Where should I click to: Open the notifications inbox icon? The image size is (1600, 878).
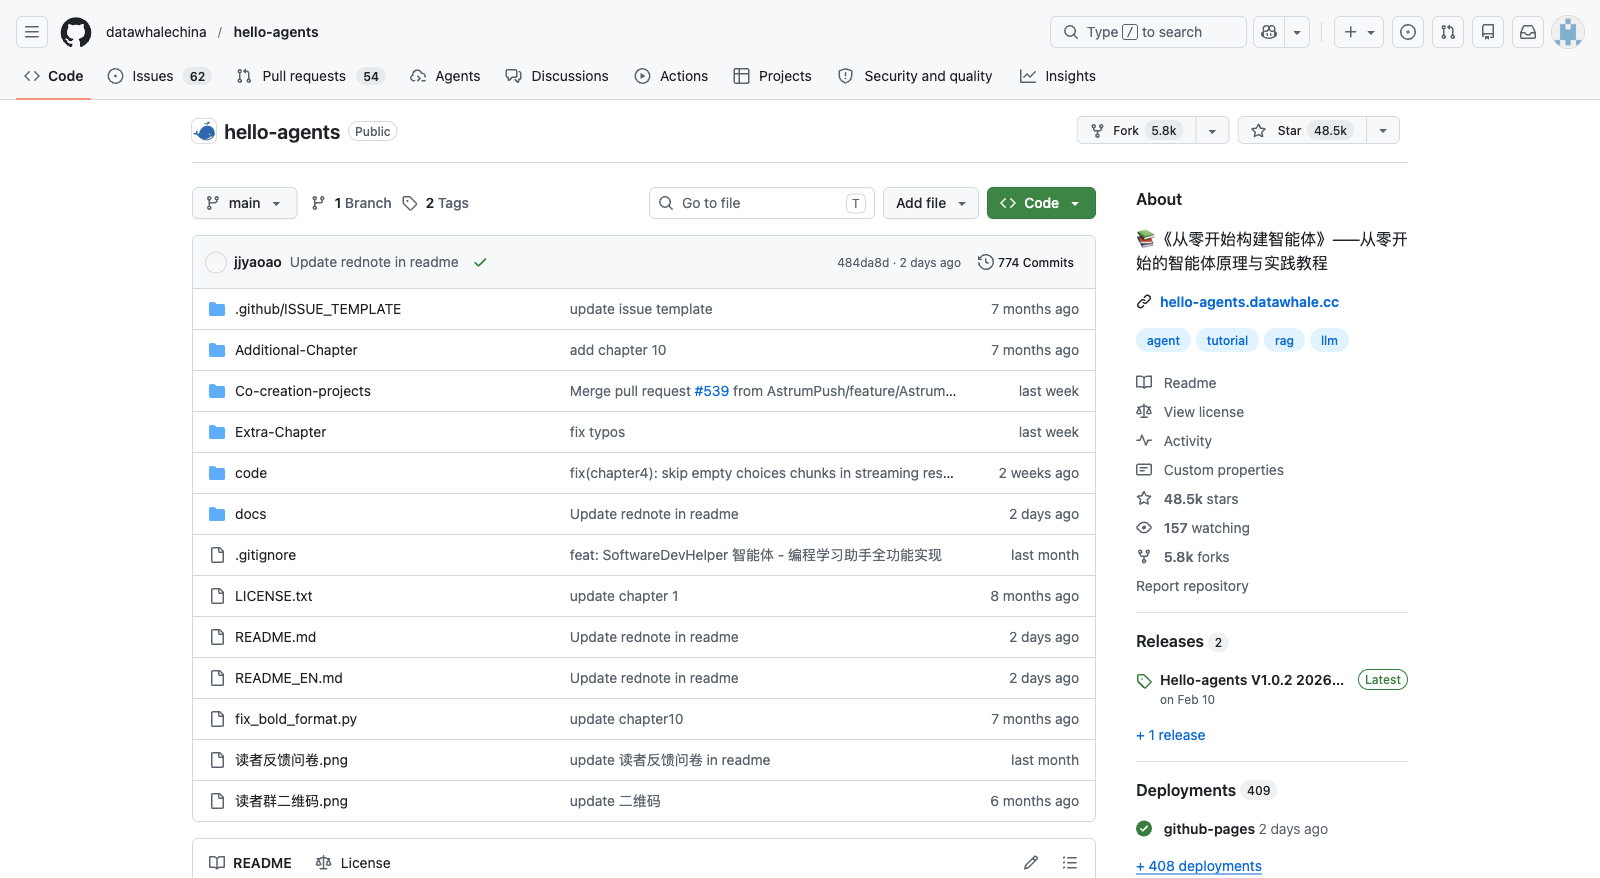[x=1528, y=32]
